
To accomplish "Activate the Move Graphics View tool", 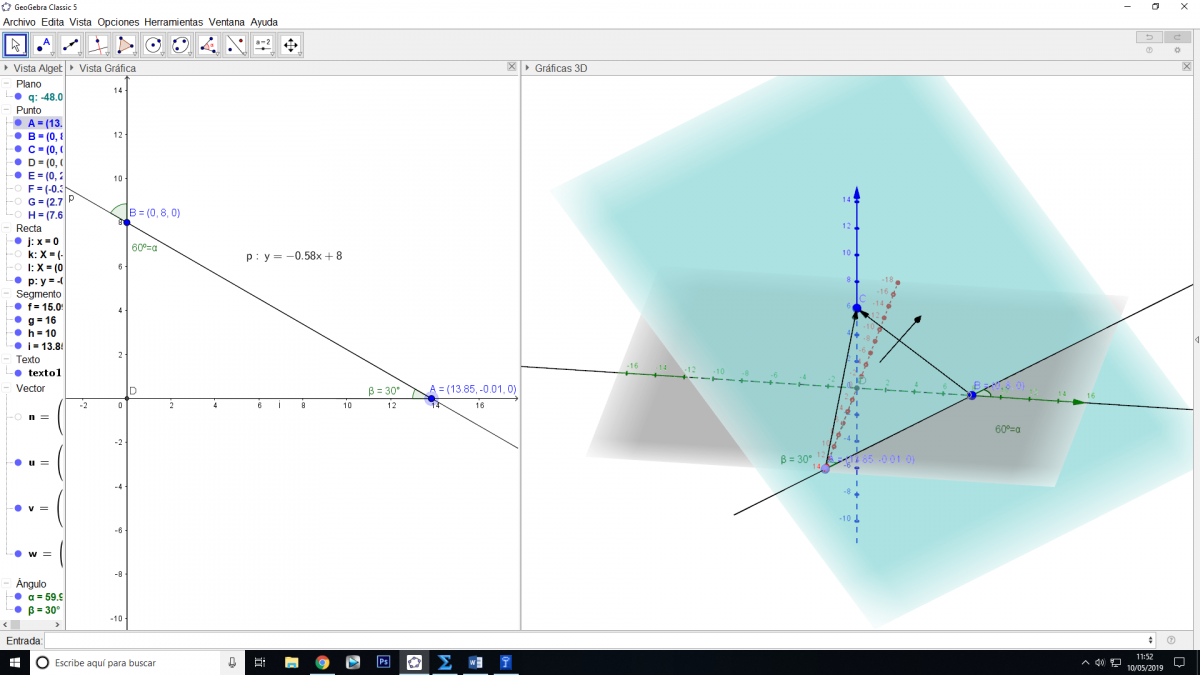I will tap(290, 45).
